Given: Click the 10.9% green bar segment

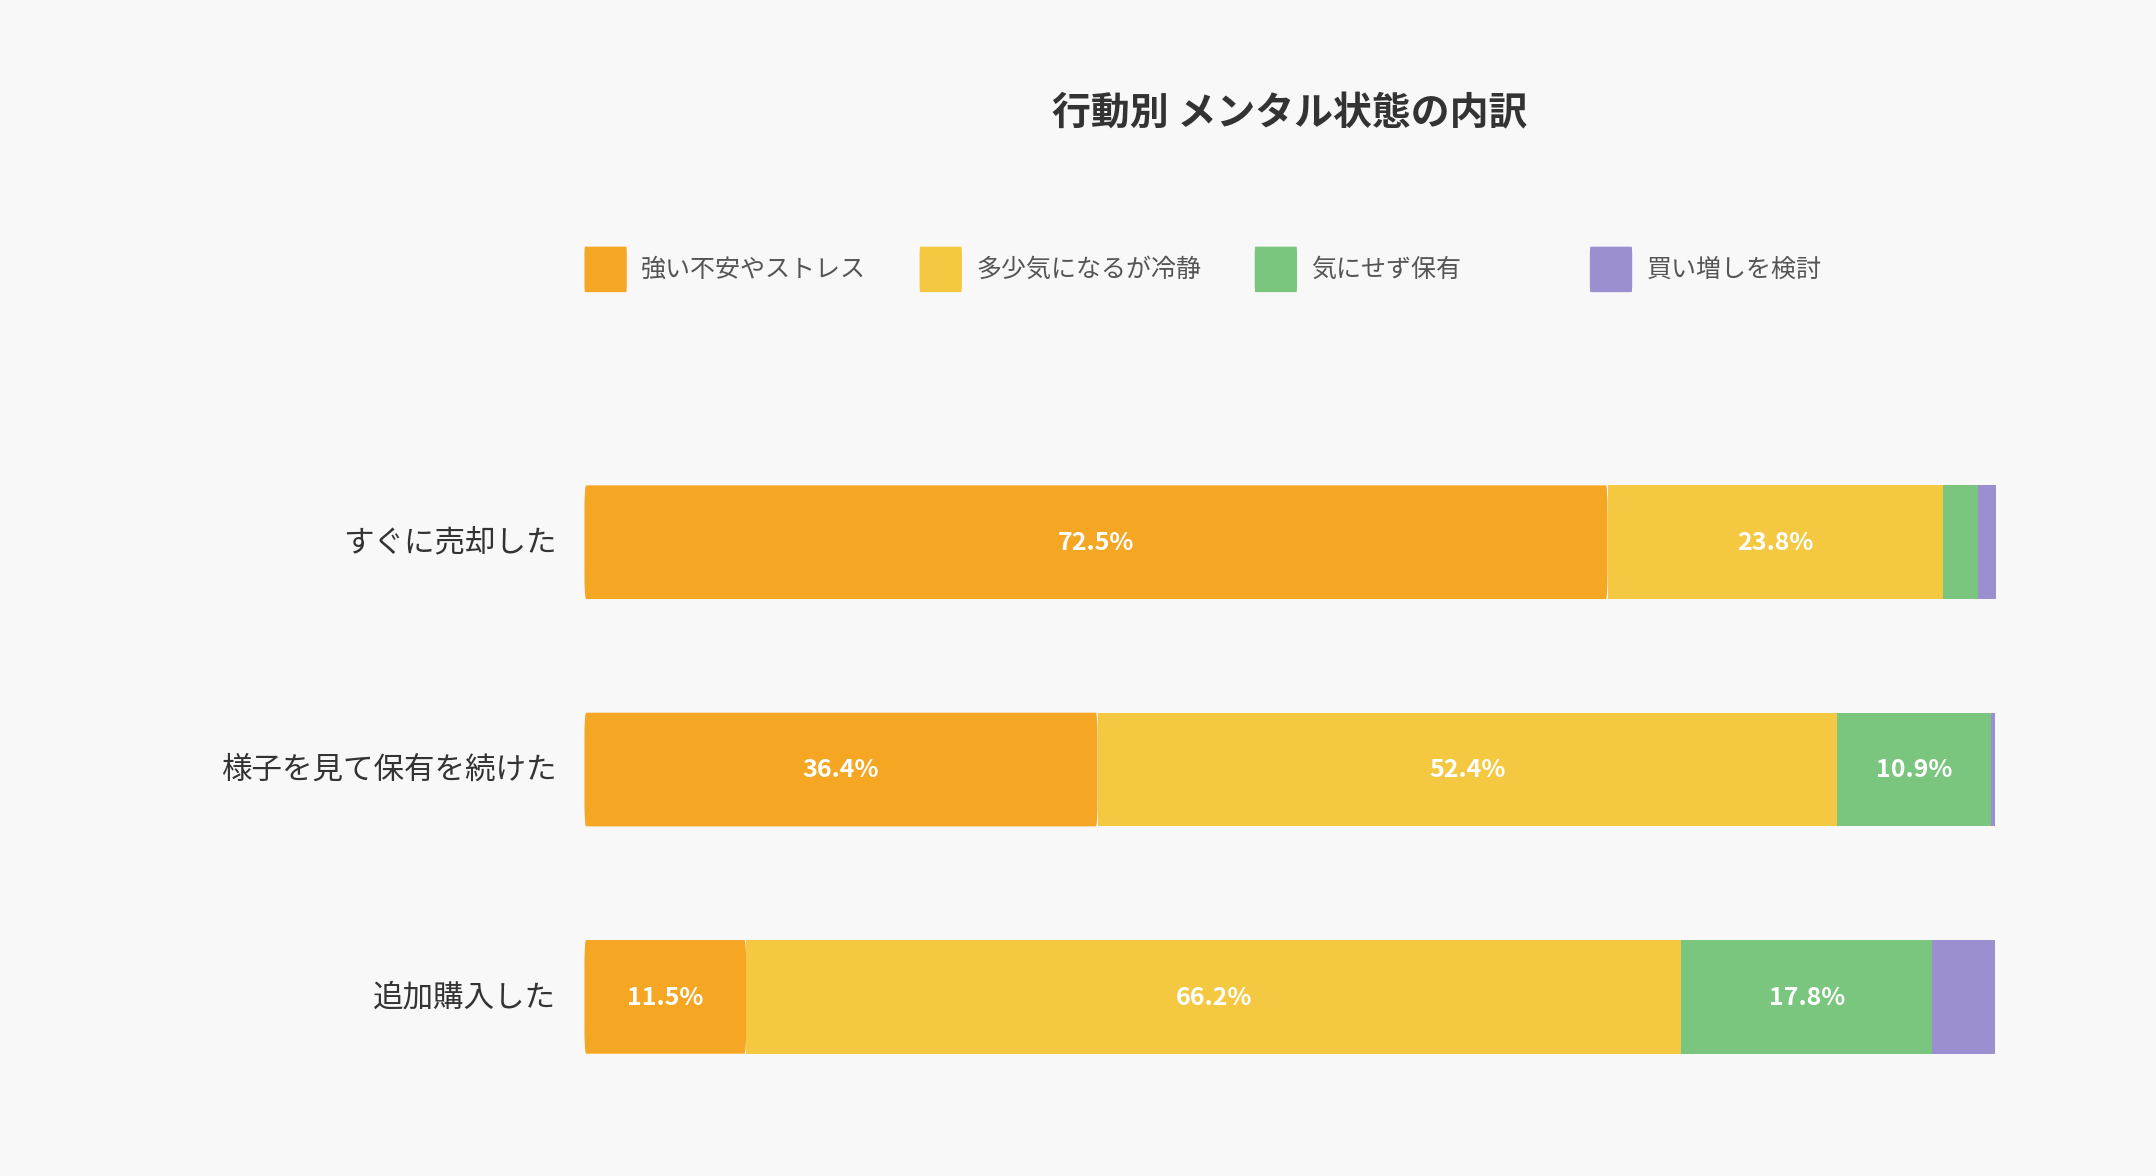Looking at the screenshot, I should click(1913, 769).
